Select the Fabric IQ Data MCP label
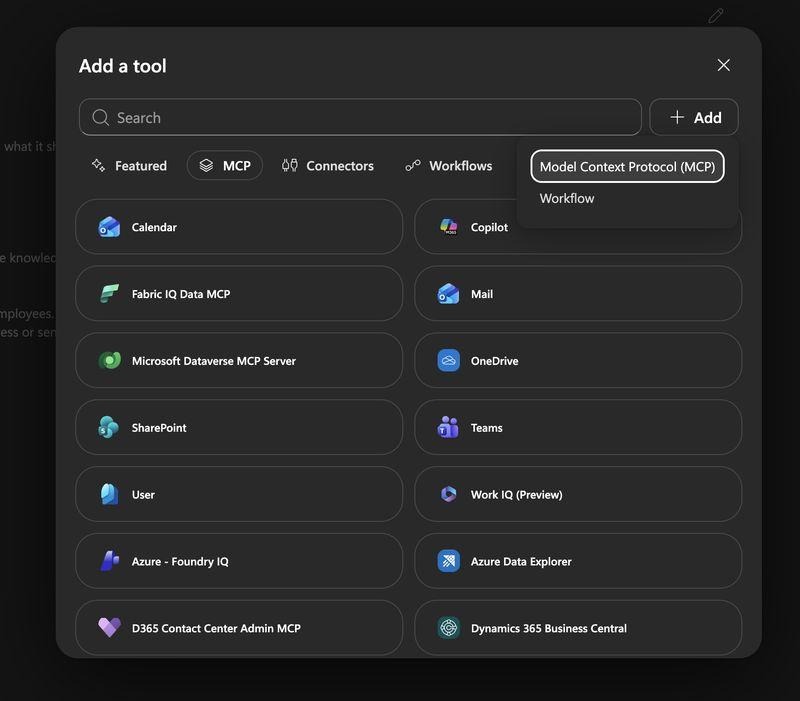Viewport: 800px width, 701px height. click(x=181, y=294)
